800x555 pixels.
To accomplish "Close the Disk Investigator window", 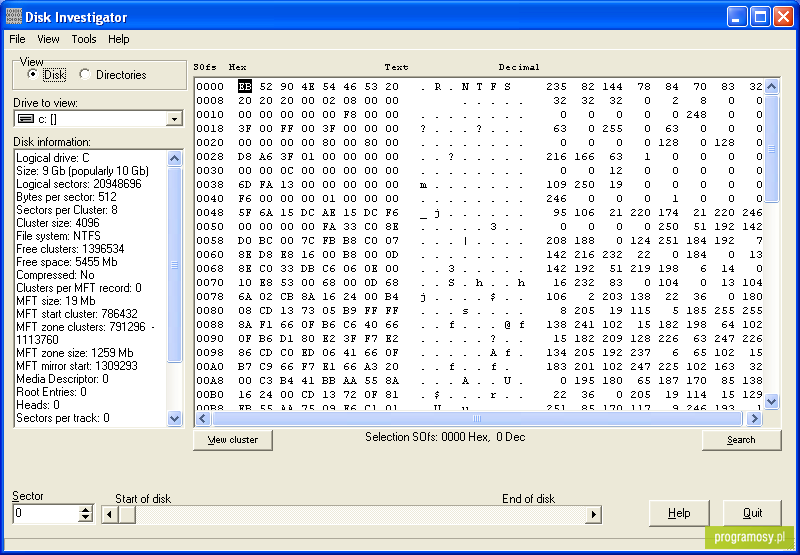I will click(x=783, y=17).
